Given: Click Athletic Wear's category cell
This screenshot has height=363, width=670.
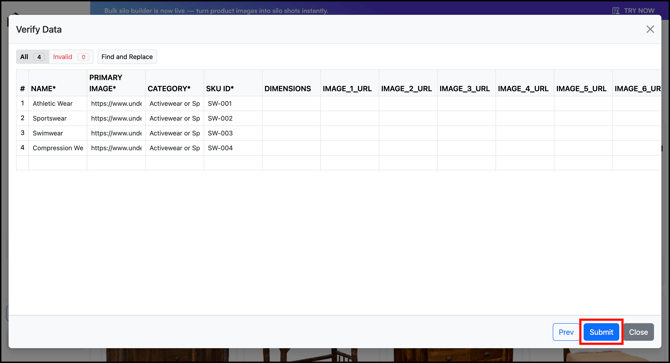Looking at the screenshot, I should [174, 103].
